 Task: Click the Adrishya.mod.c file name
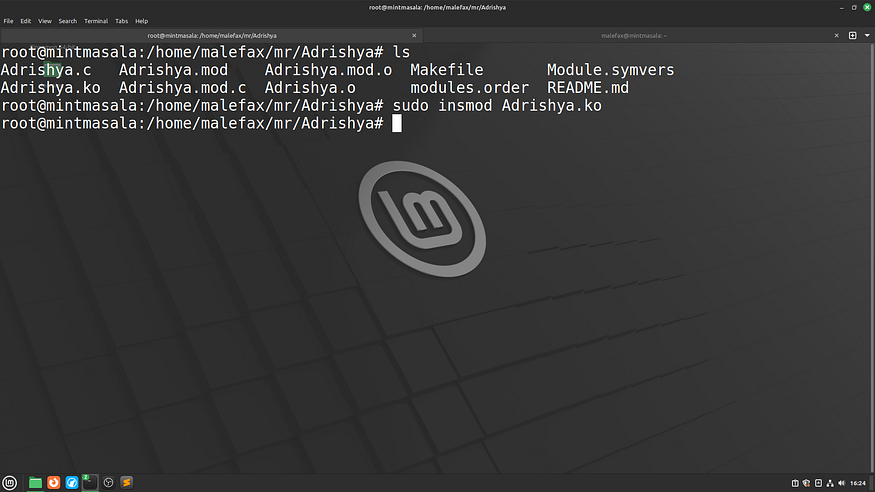click(182, 88)
